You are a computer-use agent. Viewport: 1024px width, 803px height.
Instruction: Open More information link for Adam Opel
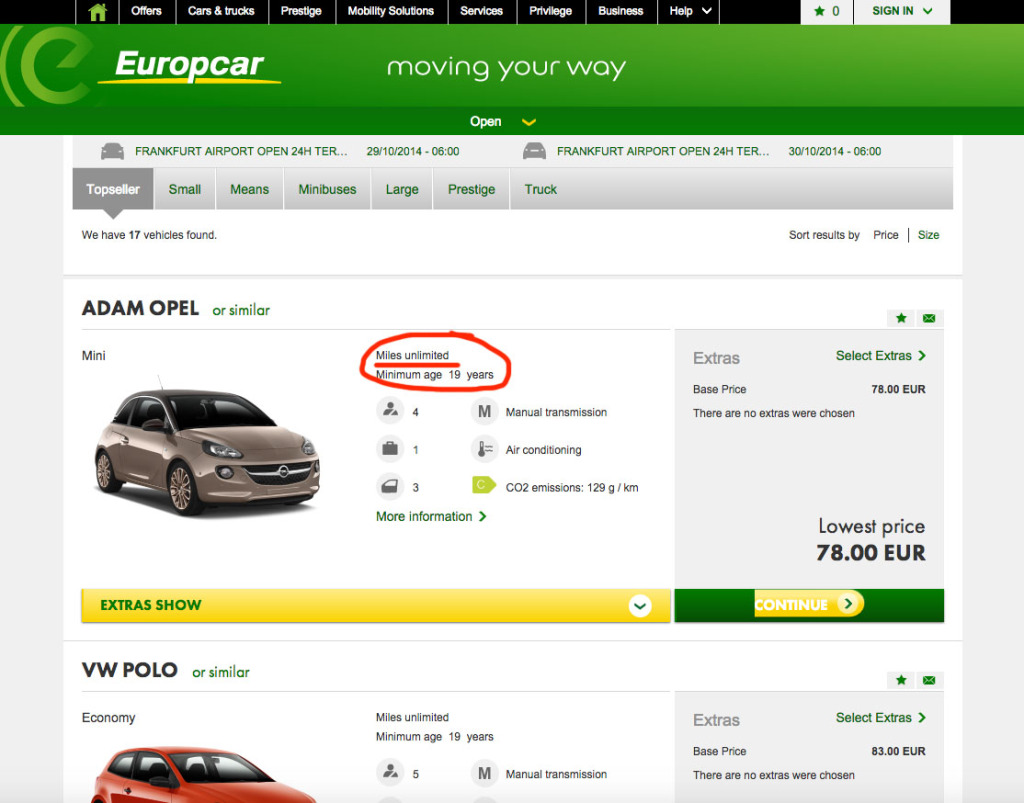(x=431, y=516)
